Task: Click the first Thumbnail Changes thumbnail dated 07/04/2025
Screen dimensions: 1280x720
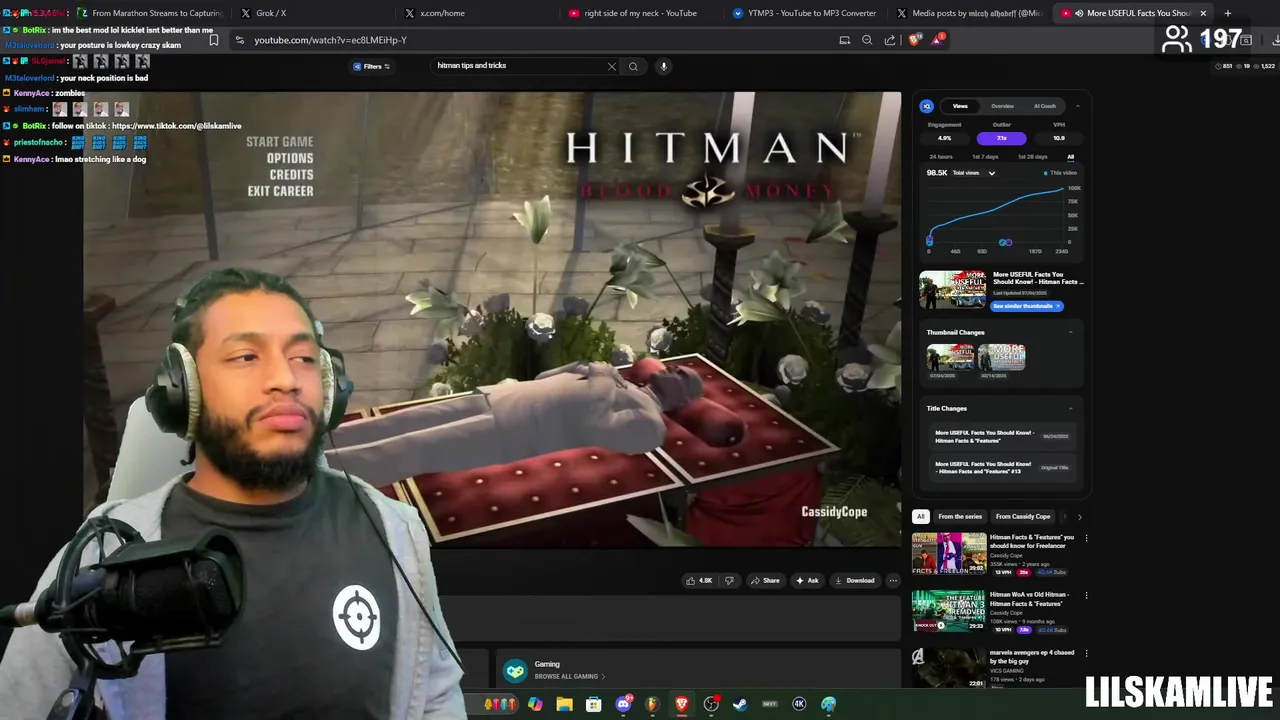Action: pyautogui.click(x=950, y=357)
